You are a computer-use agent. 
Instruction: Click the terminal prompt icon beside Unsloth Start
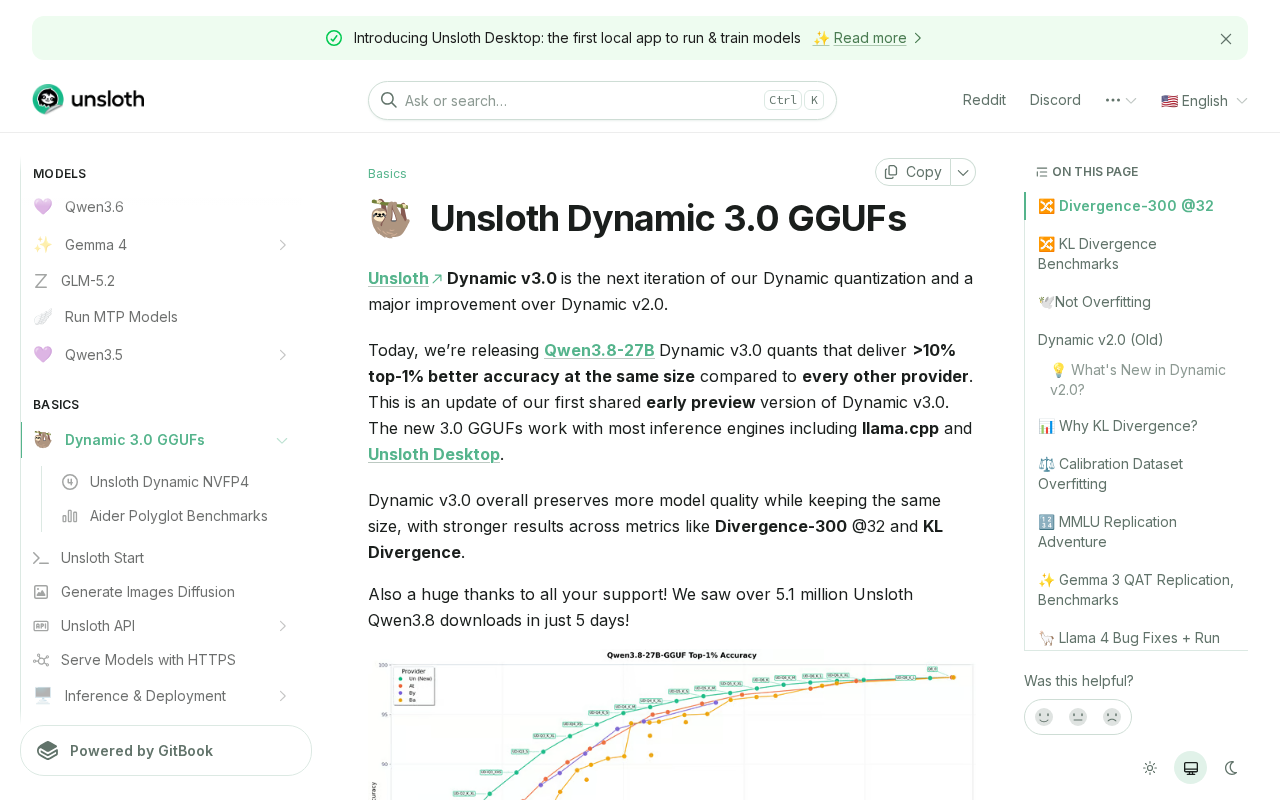coord(41,558)
